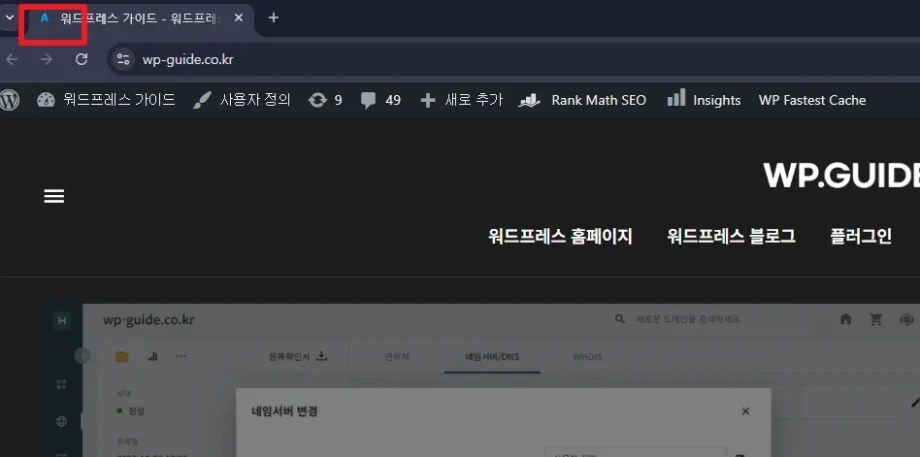Open the 워드프레스 가이드 dashboard link
The height and width of the screenshot is (457, 920).
point(106,100)
